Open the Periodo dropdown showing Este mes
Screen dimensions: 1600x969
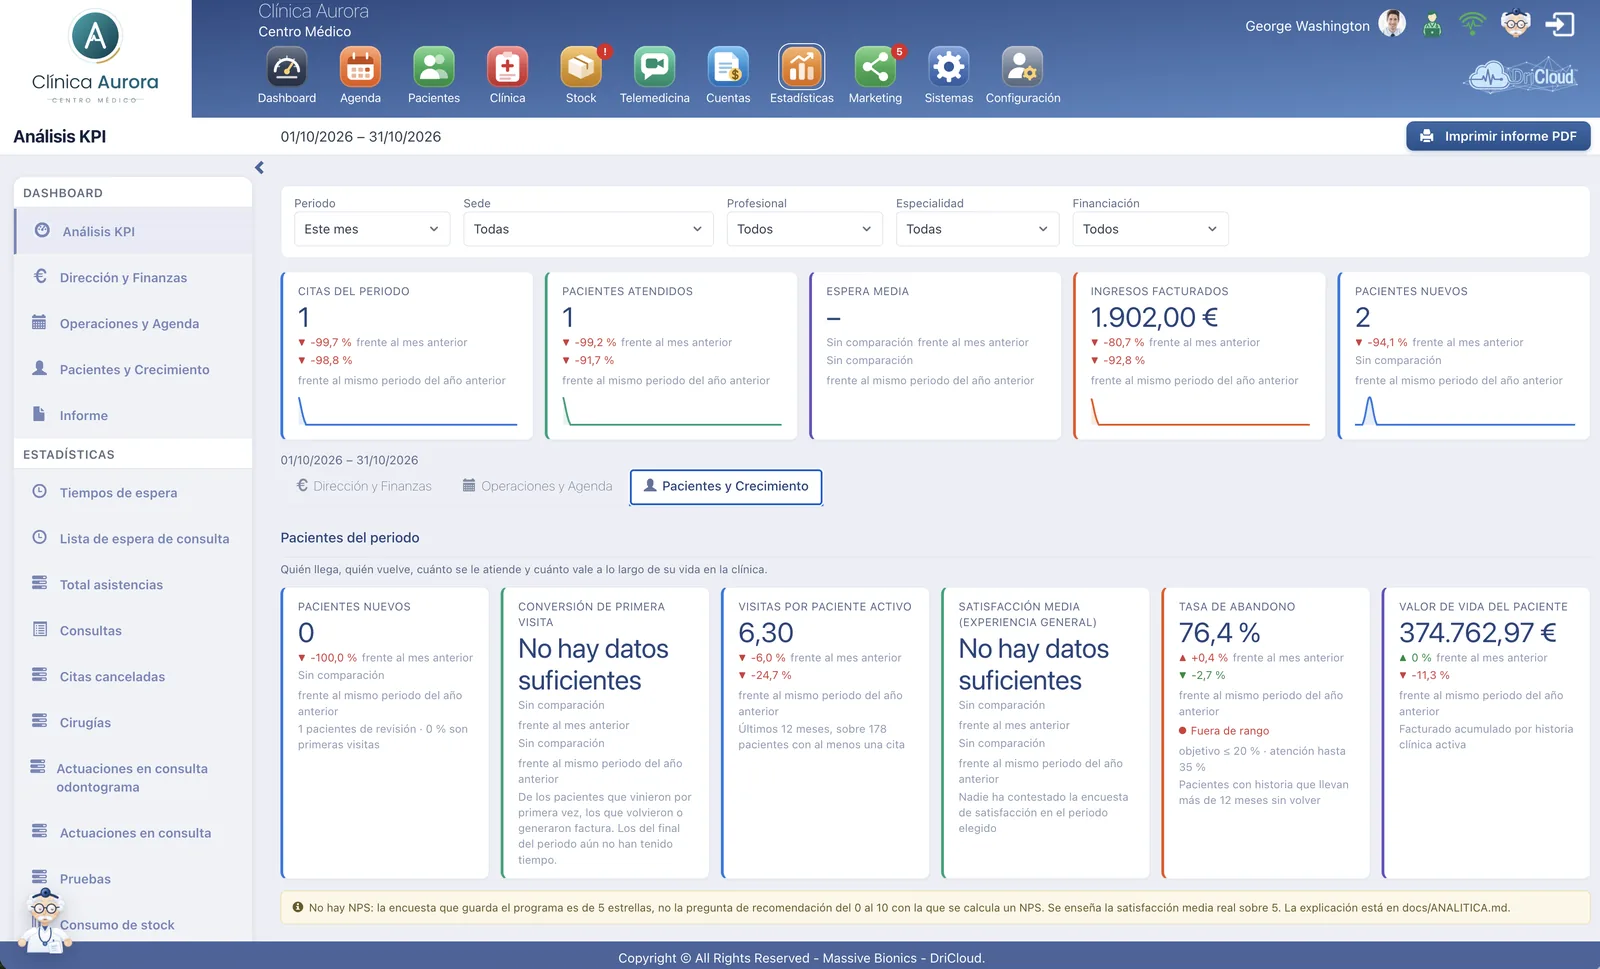[372, 229]
